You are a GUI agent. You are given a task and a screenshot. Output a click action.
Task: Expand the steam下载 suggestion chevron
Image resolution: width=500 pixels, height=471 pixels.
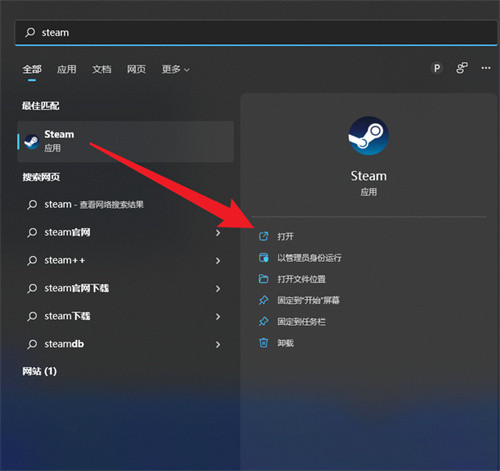coord(218,316)
